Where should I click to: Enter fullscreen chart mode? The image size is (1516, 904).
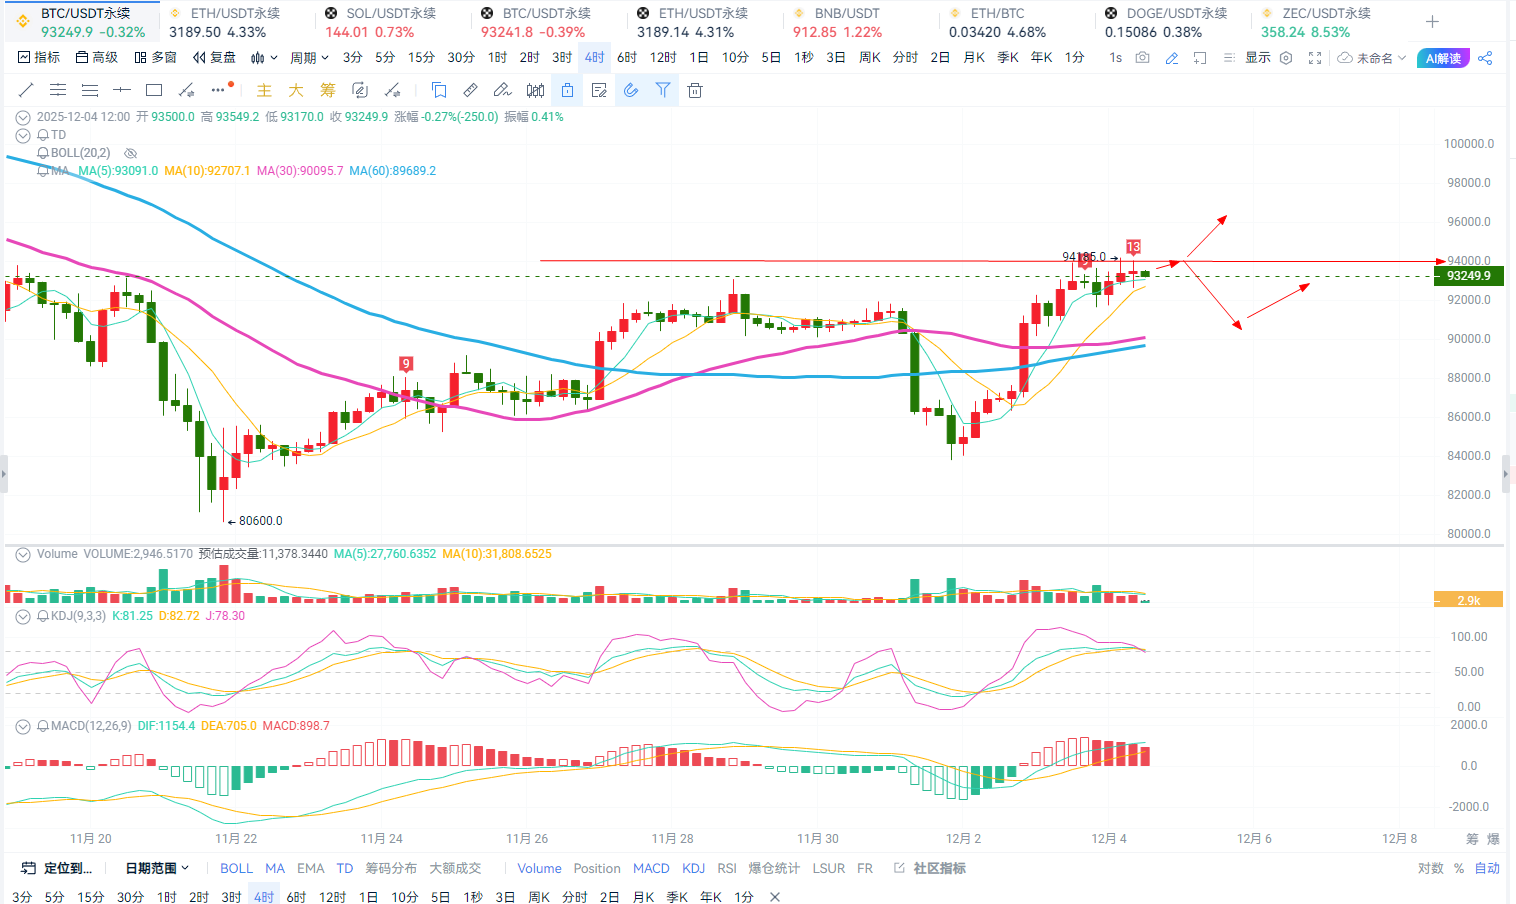pos(1315,58)
